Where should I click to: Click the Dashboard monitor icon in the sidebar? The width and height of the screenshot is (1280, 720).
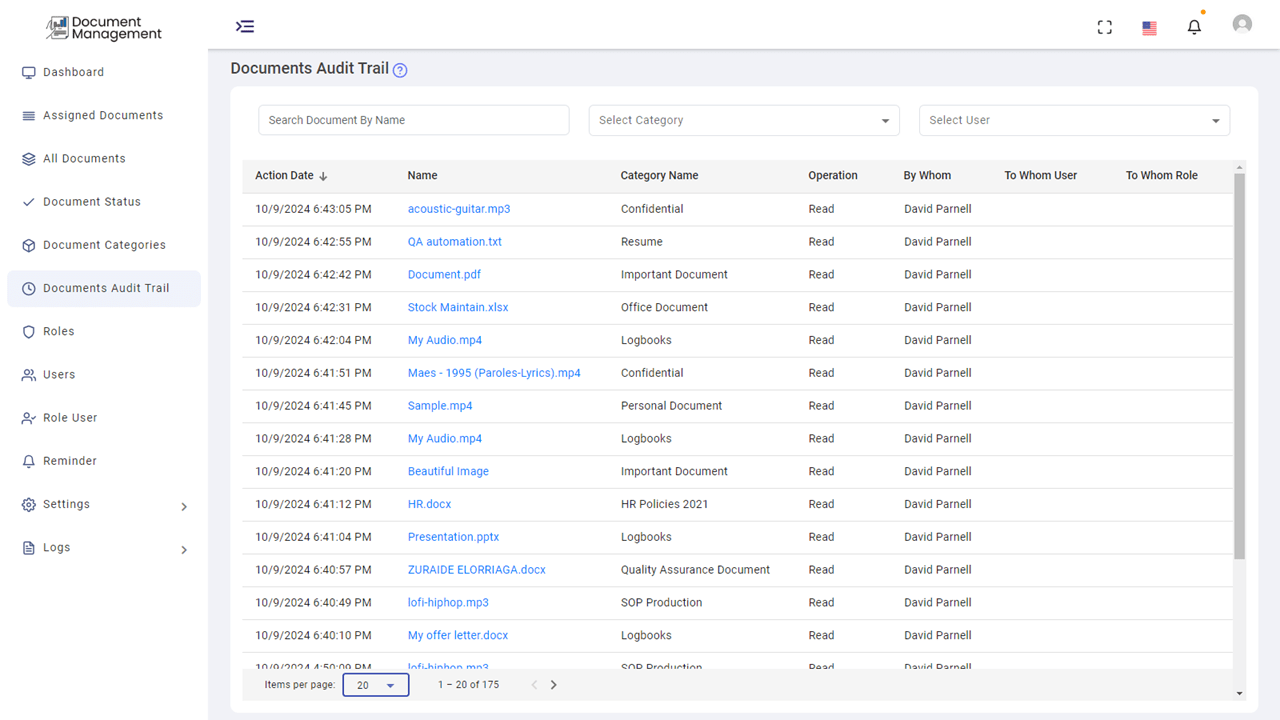pos(29,73)
